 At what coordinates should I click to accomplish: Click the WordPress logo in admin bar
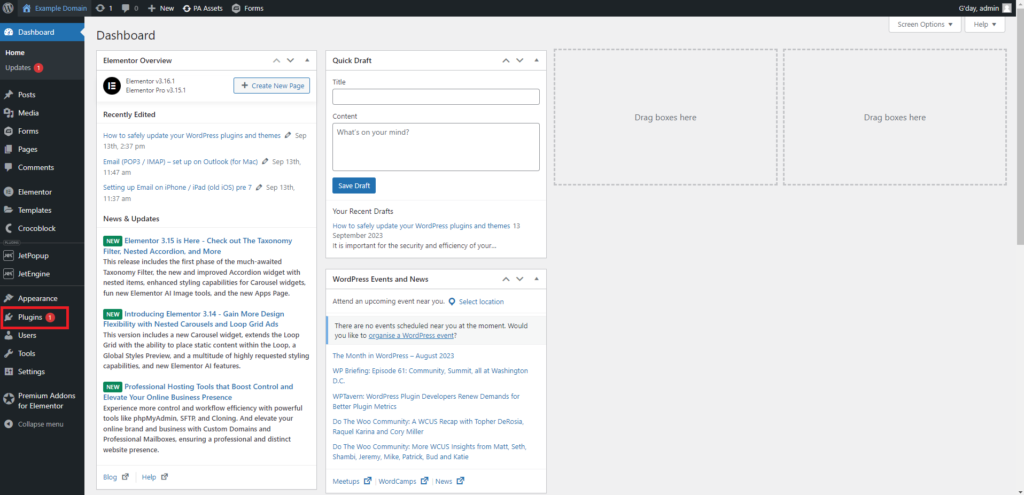coord(8,8)
